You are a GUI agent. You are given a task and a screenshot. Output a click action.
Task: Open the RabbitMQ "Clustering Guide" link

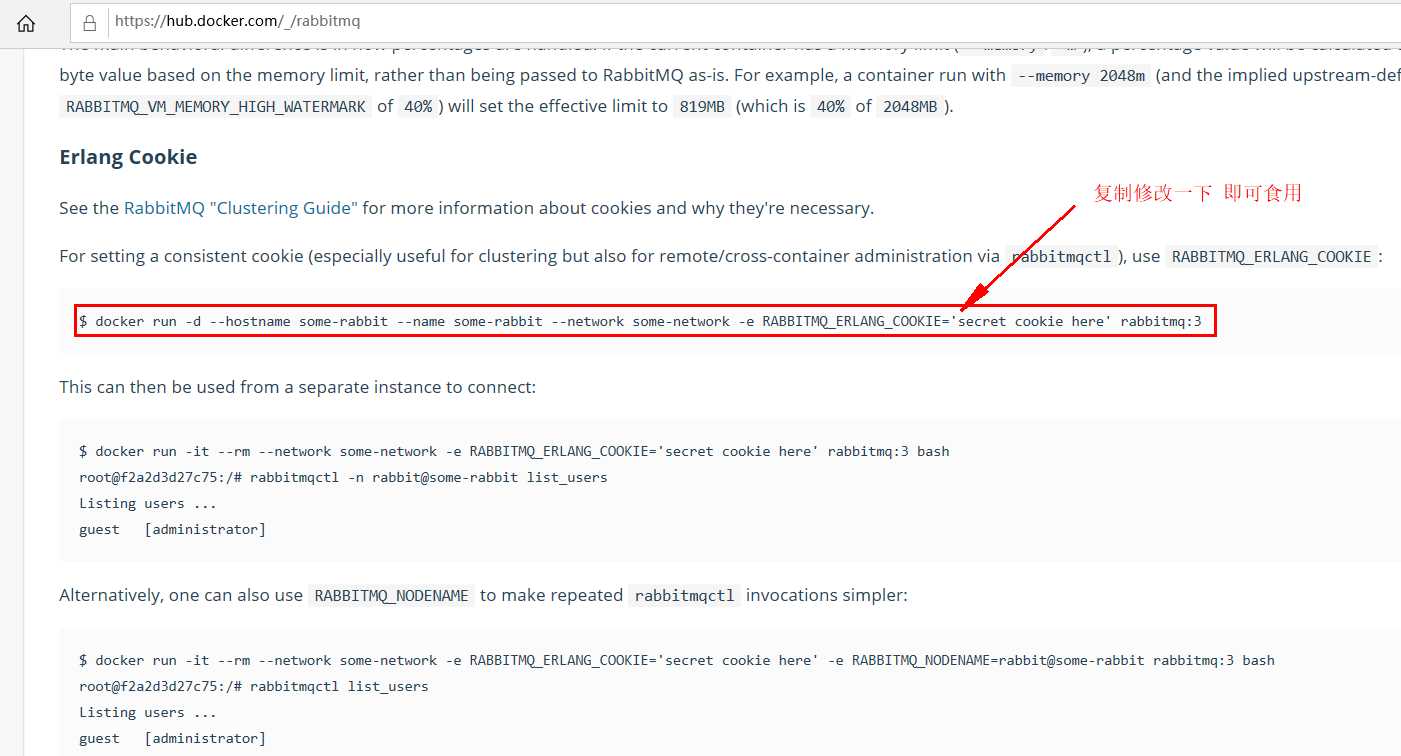[x=240, y=208]
